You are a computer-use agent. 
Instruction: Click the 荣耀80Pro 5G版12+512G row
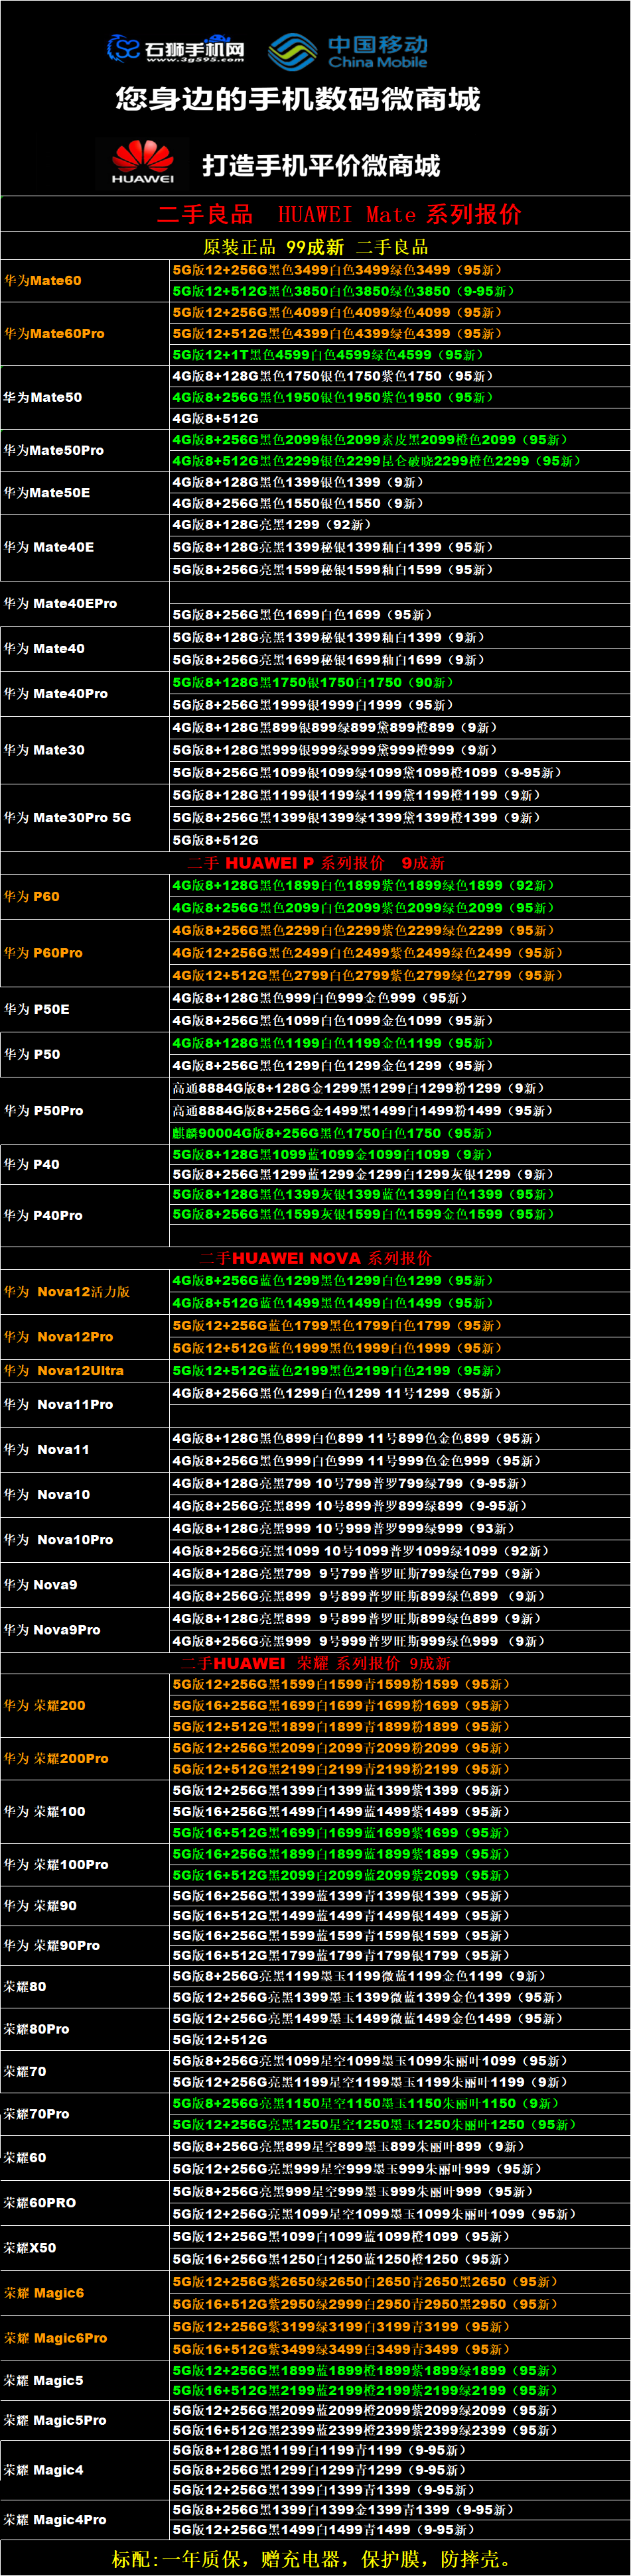[400, 2040]
